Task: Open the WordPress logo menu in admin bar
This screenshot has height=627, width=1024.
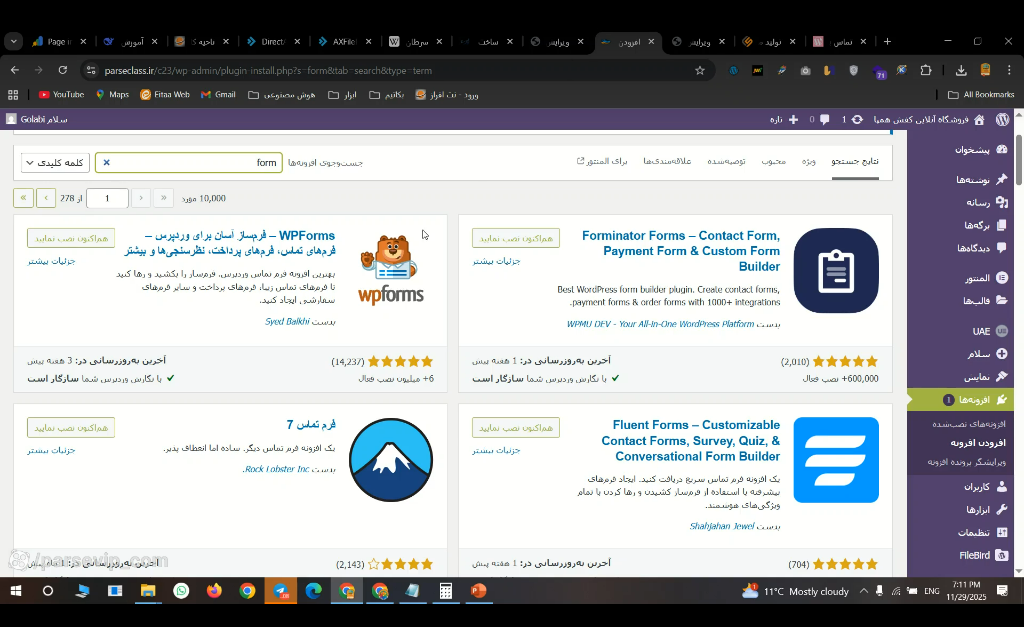Action: pos(1002,120)
